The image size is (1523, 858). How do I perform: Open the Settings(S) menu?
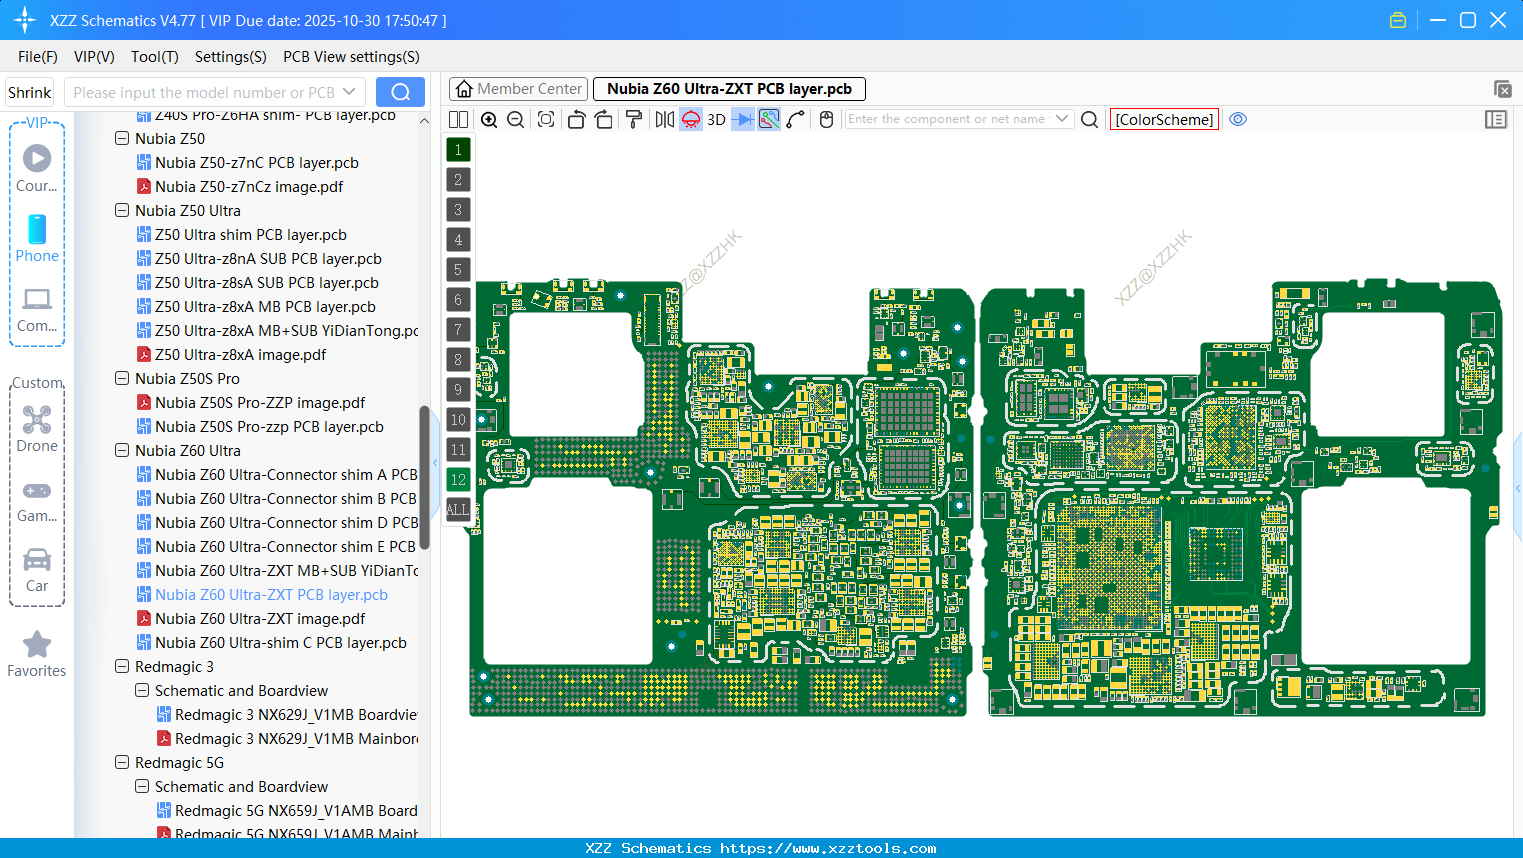[x=230, y=57]
